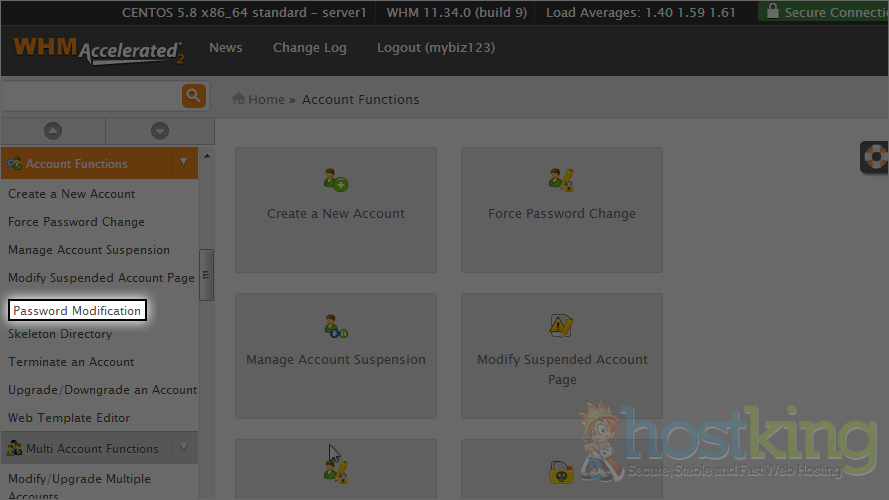
Task: Open the News menu item
Action: coord(225,48)
